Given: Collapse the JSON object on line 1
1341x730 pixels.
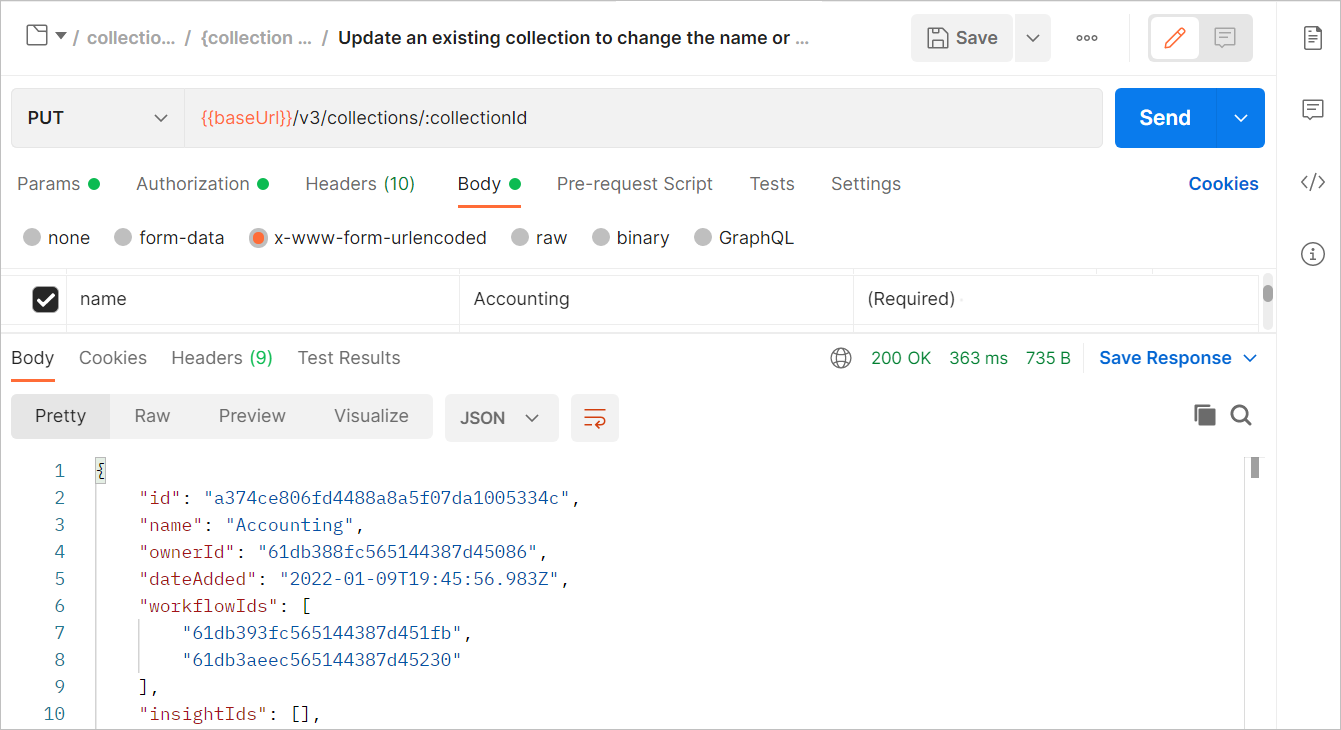Looking at the screenshot, I should point(100,469).
